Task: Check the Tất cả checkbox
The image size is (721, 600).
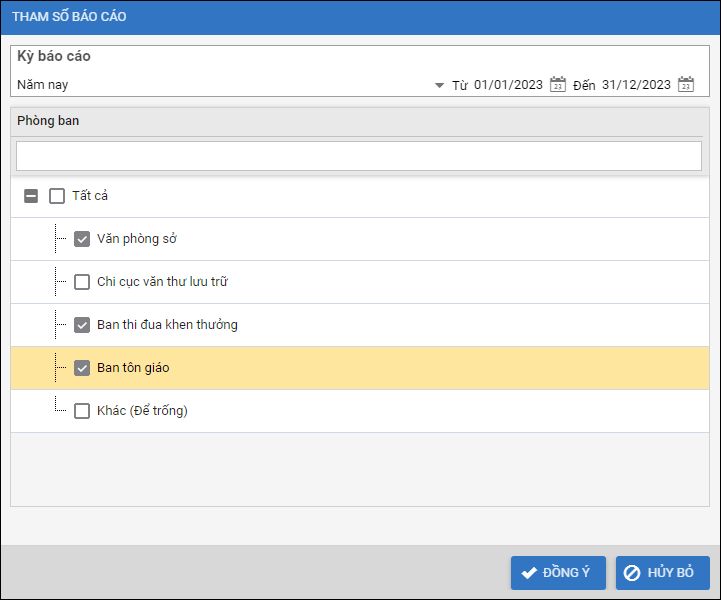Action: [57, 196]
